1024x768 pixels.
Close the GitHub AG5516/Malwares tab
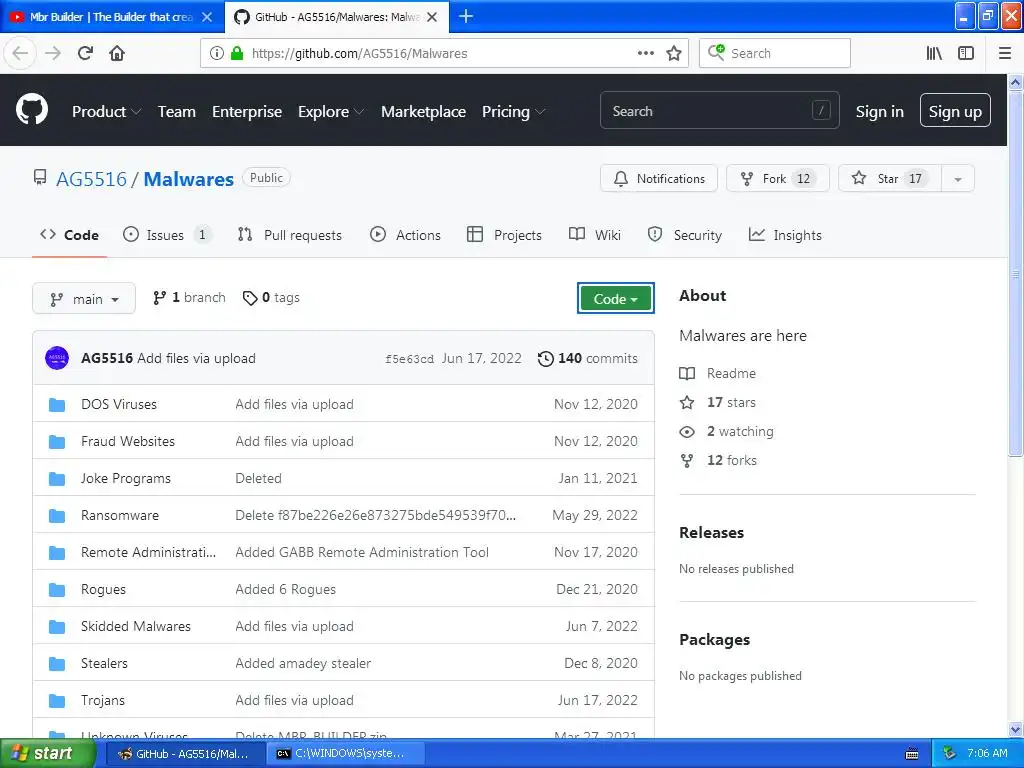tap(432, 17)
